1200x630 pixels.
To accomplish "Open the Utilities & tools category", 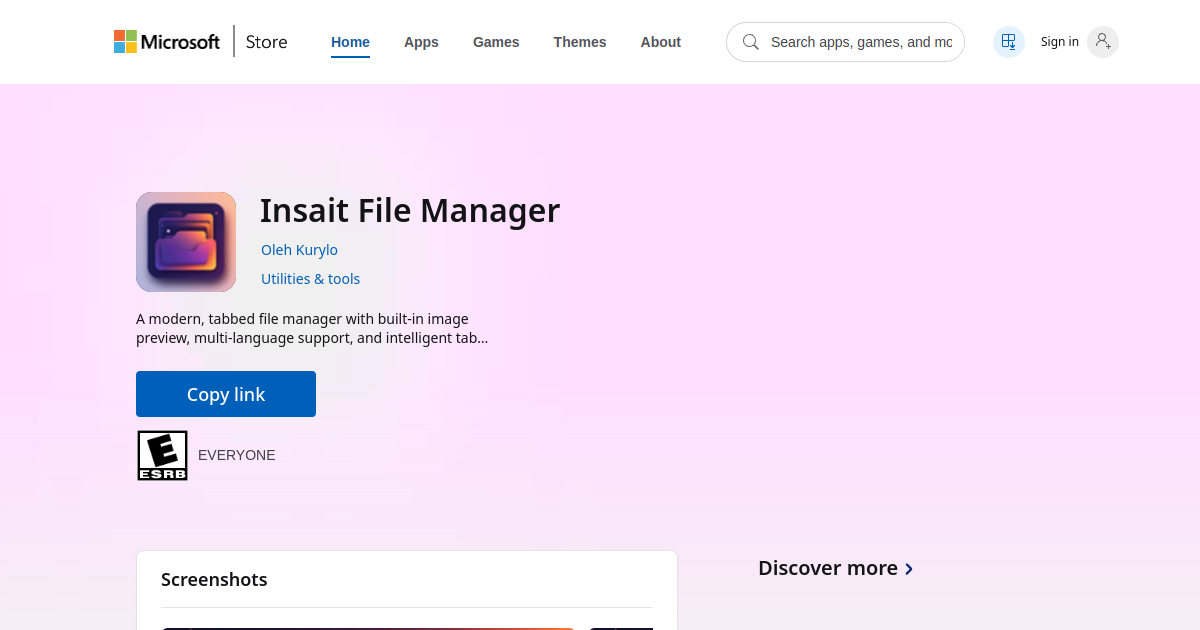I will coord(310,279).
